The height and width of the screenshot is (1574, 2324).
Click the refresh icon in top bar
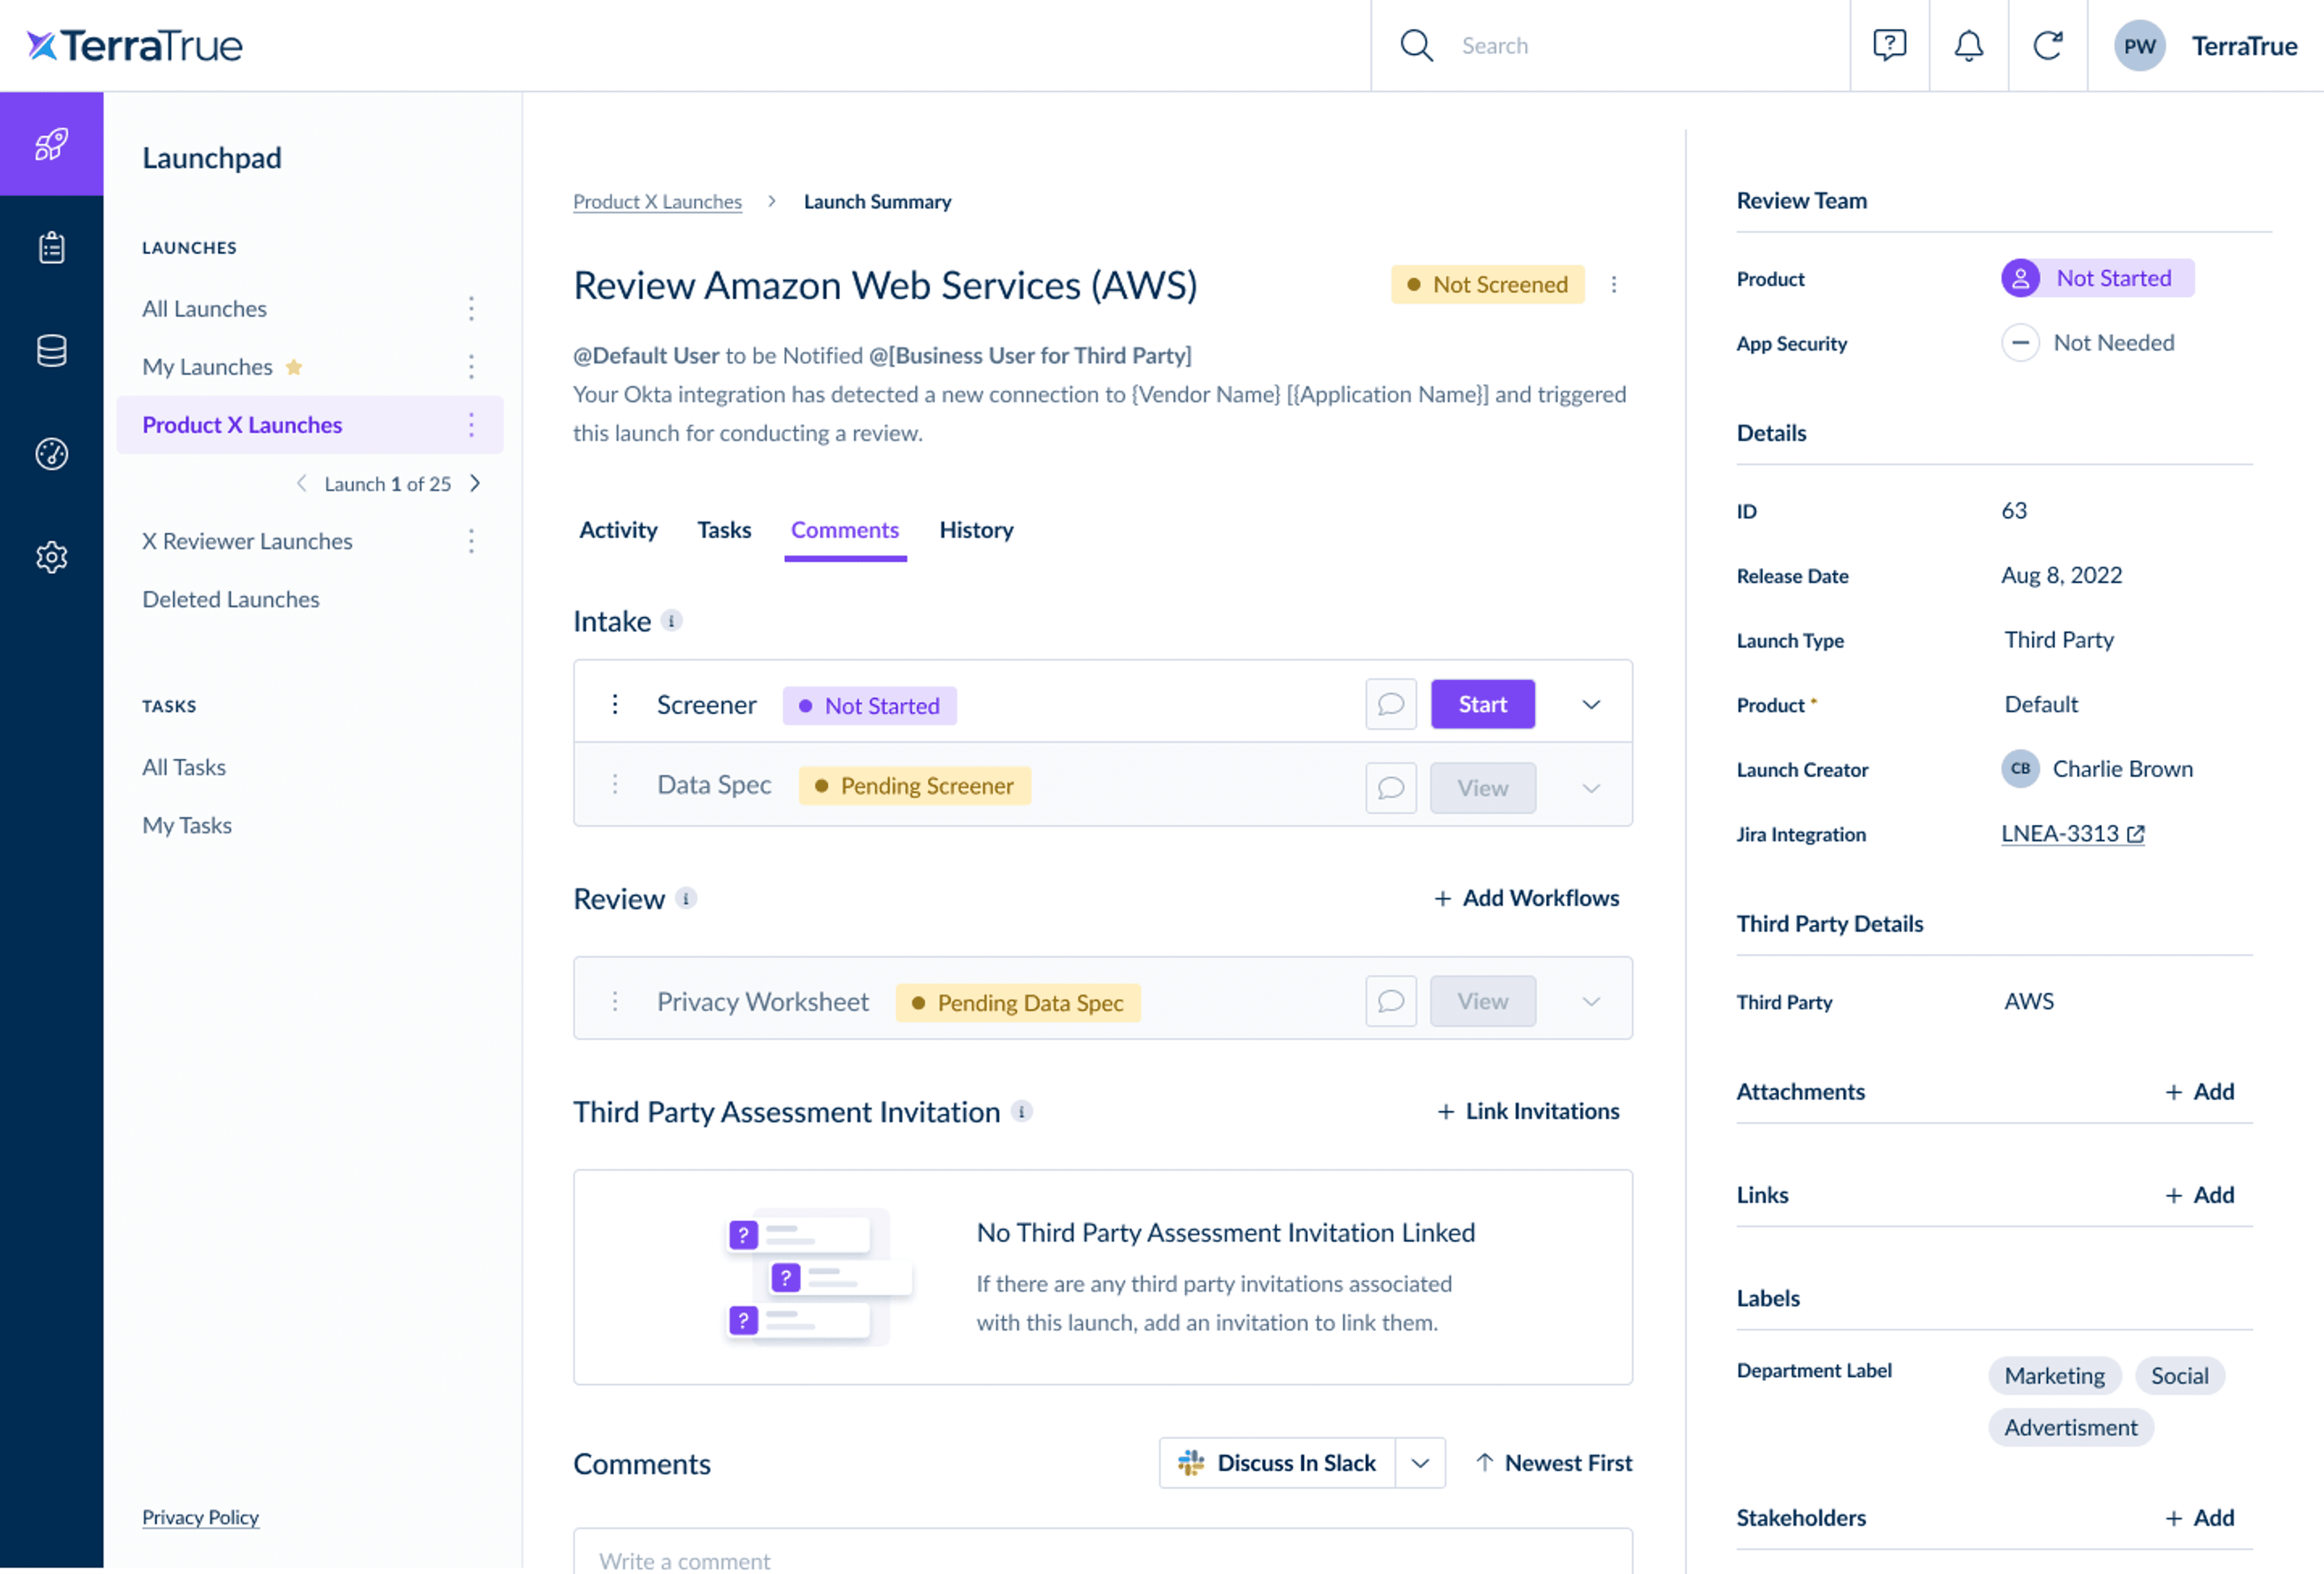(x=2047, y=45)
